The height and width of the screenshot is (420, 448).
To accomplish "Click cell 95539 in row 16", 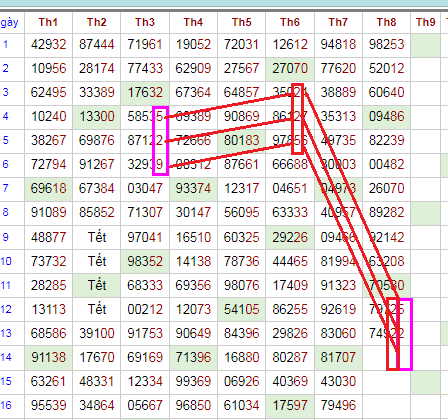I will tap(48, 405).
